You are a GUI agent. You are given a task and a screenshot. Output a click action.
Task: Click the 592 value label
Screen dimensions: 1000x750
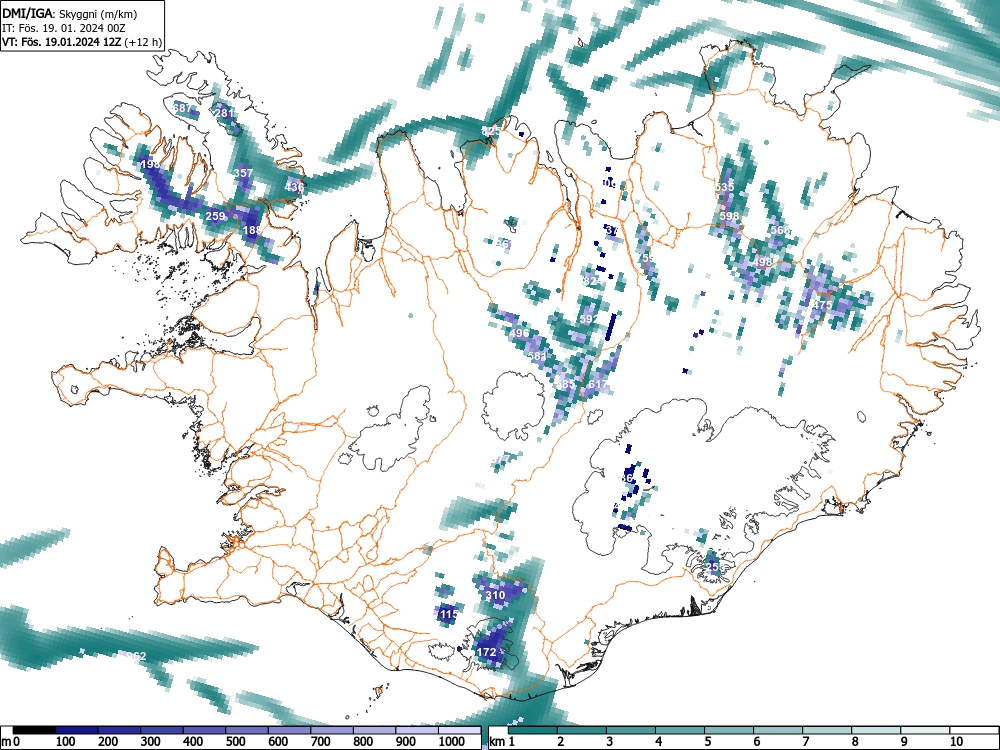[x=589, y=319]
